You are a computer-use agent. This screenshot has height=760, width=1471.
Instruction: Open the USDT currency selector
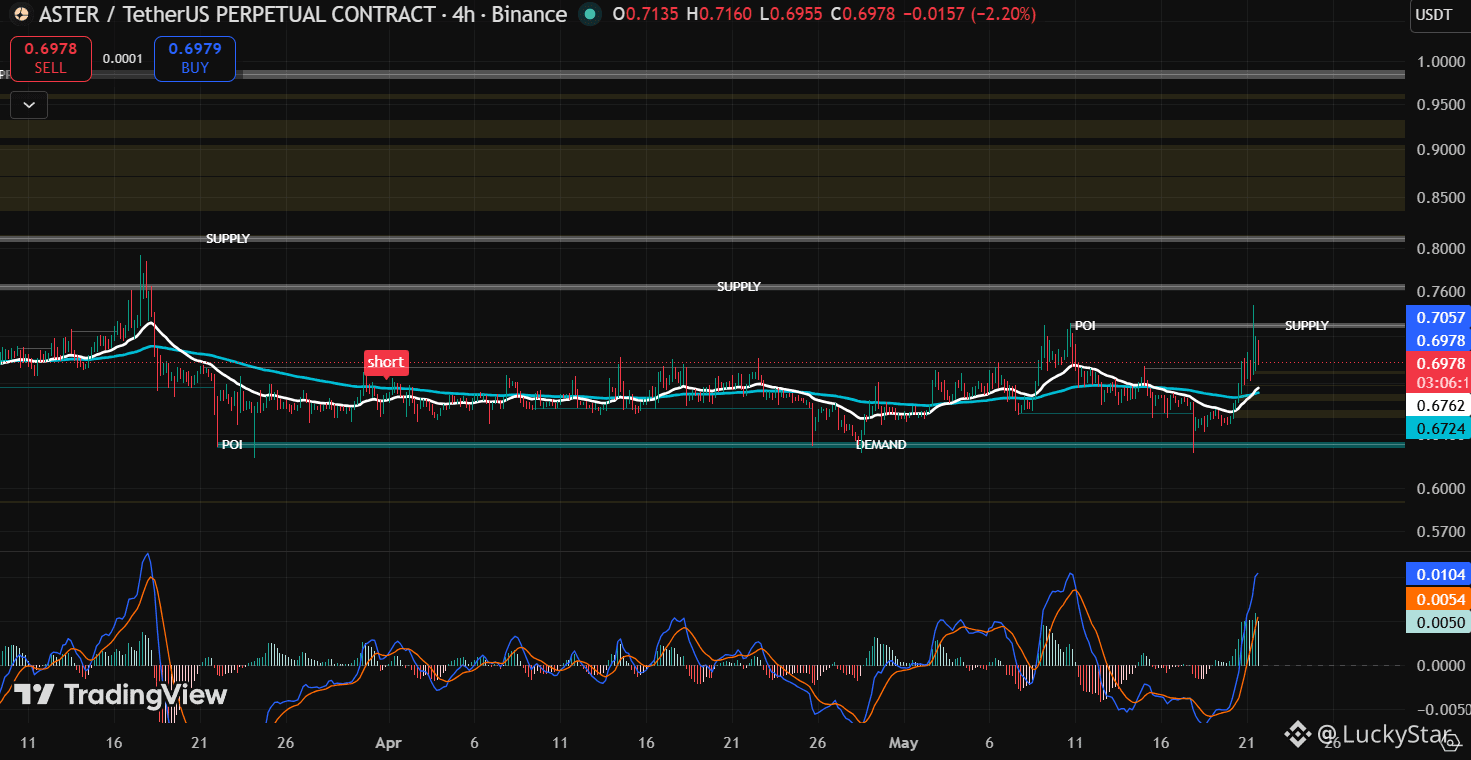click(x=1438, y=15)
